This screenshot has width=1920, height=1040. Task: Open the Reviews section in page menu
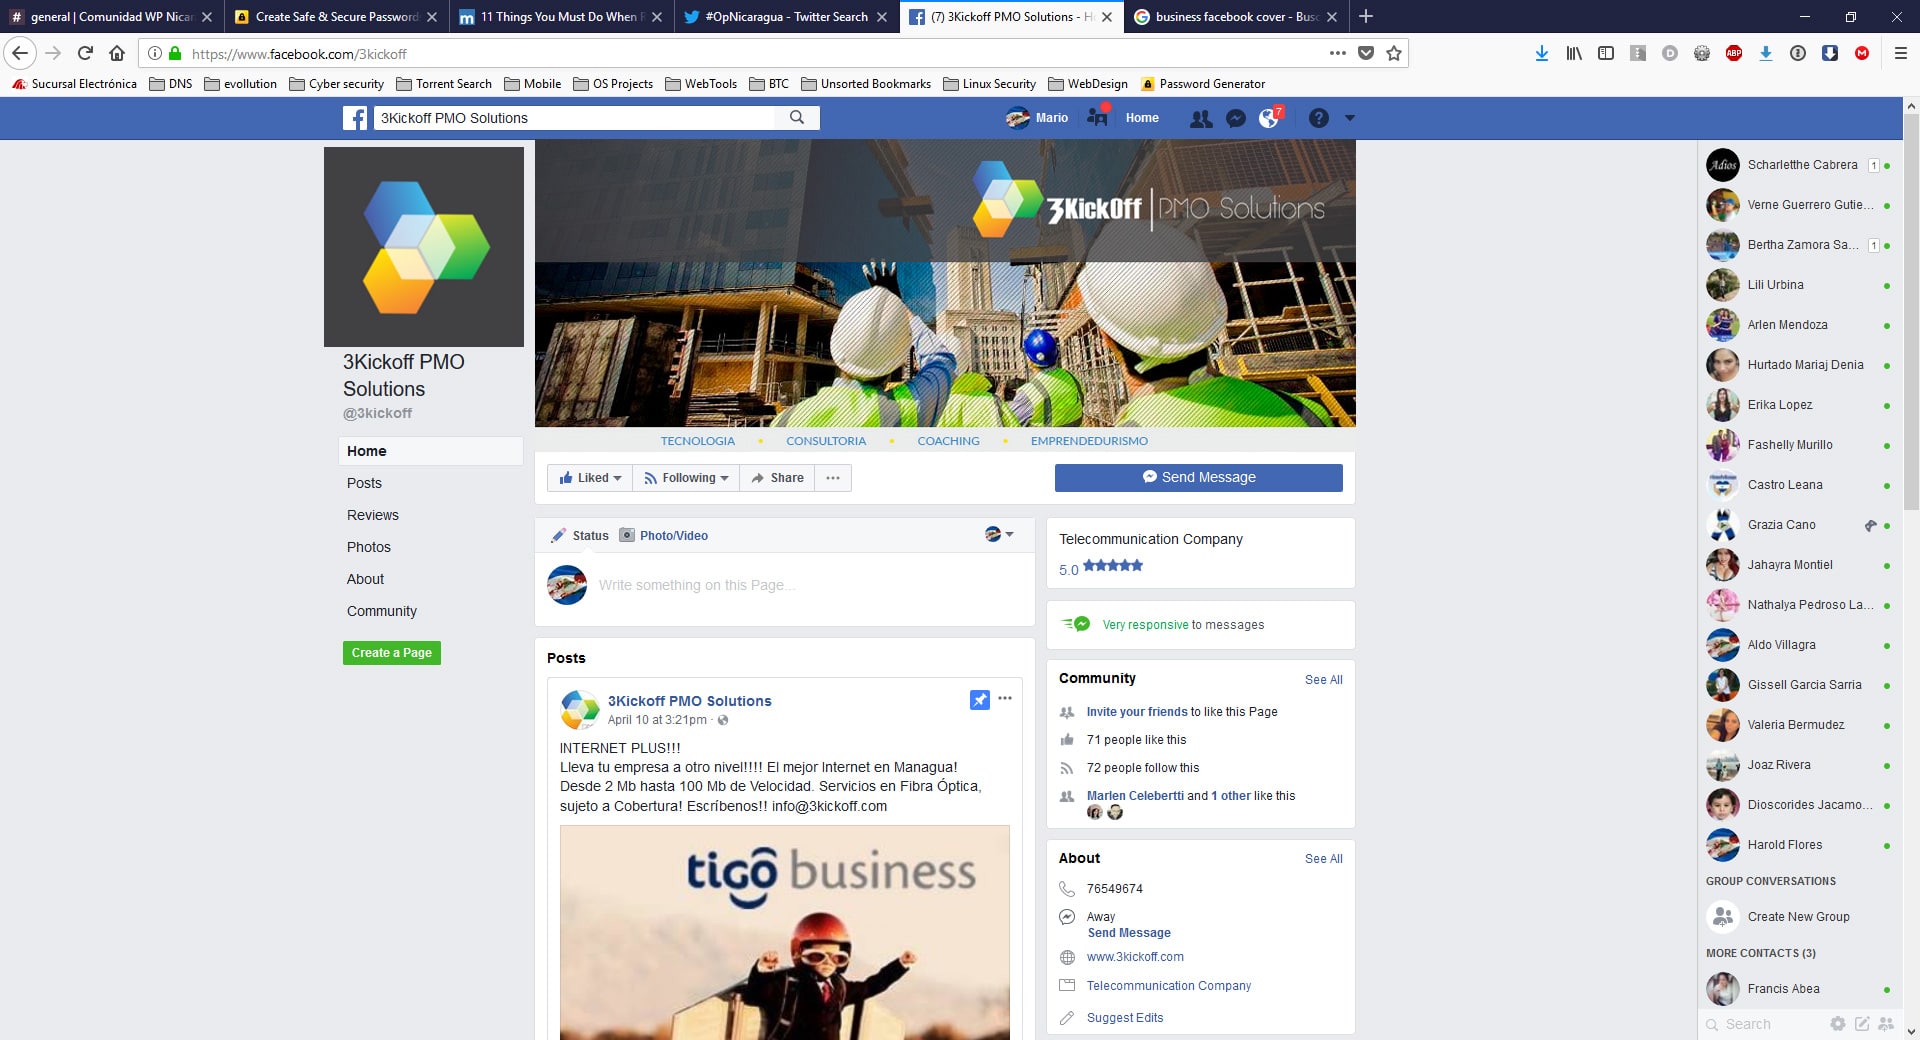373,515
